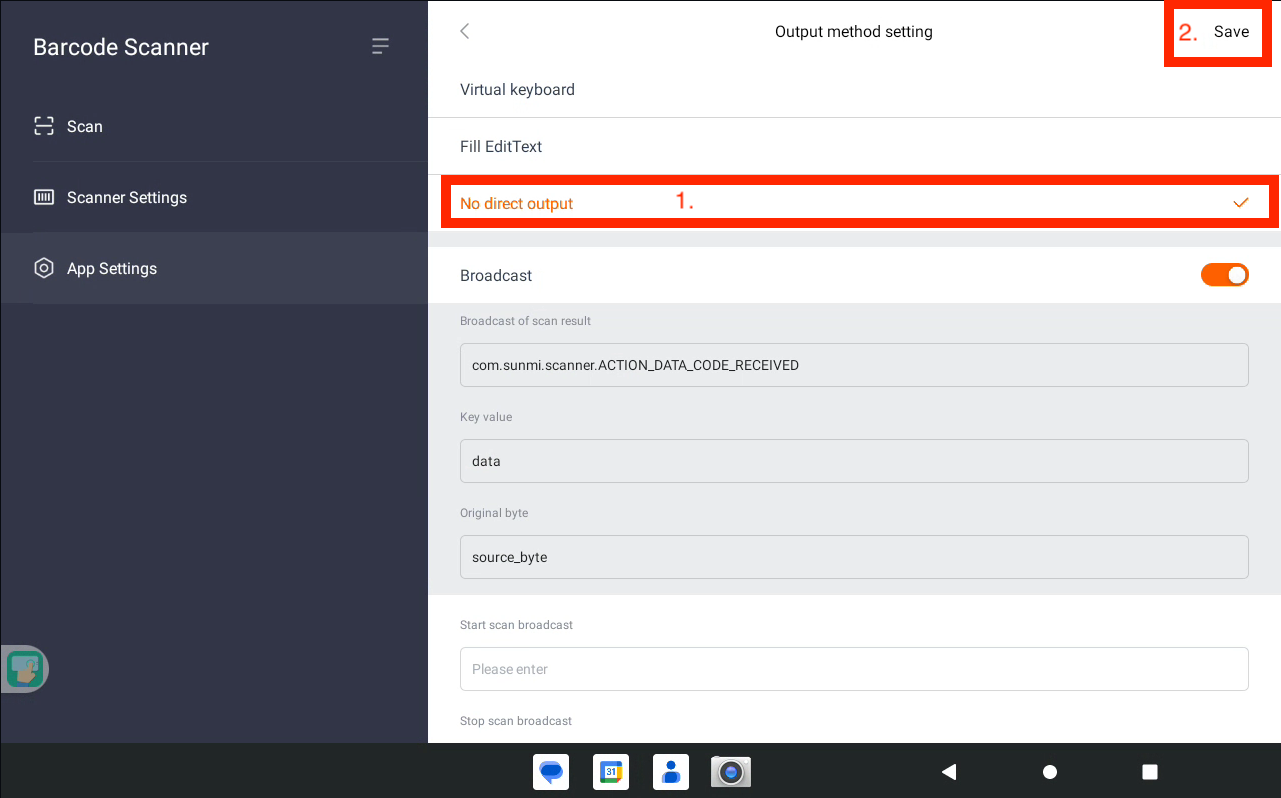1281x798 pixels.
Task: Click the Scanner Settings barcode icon
Action: click(44, 197)
